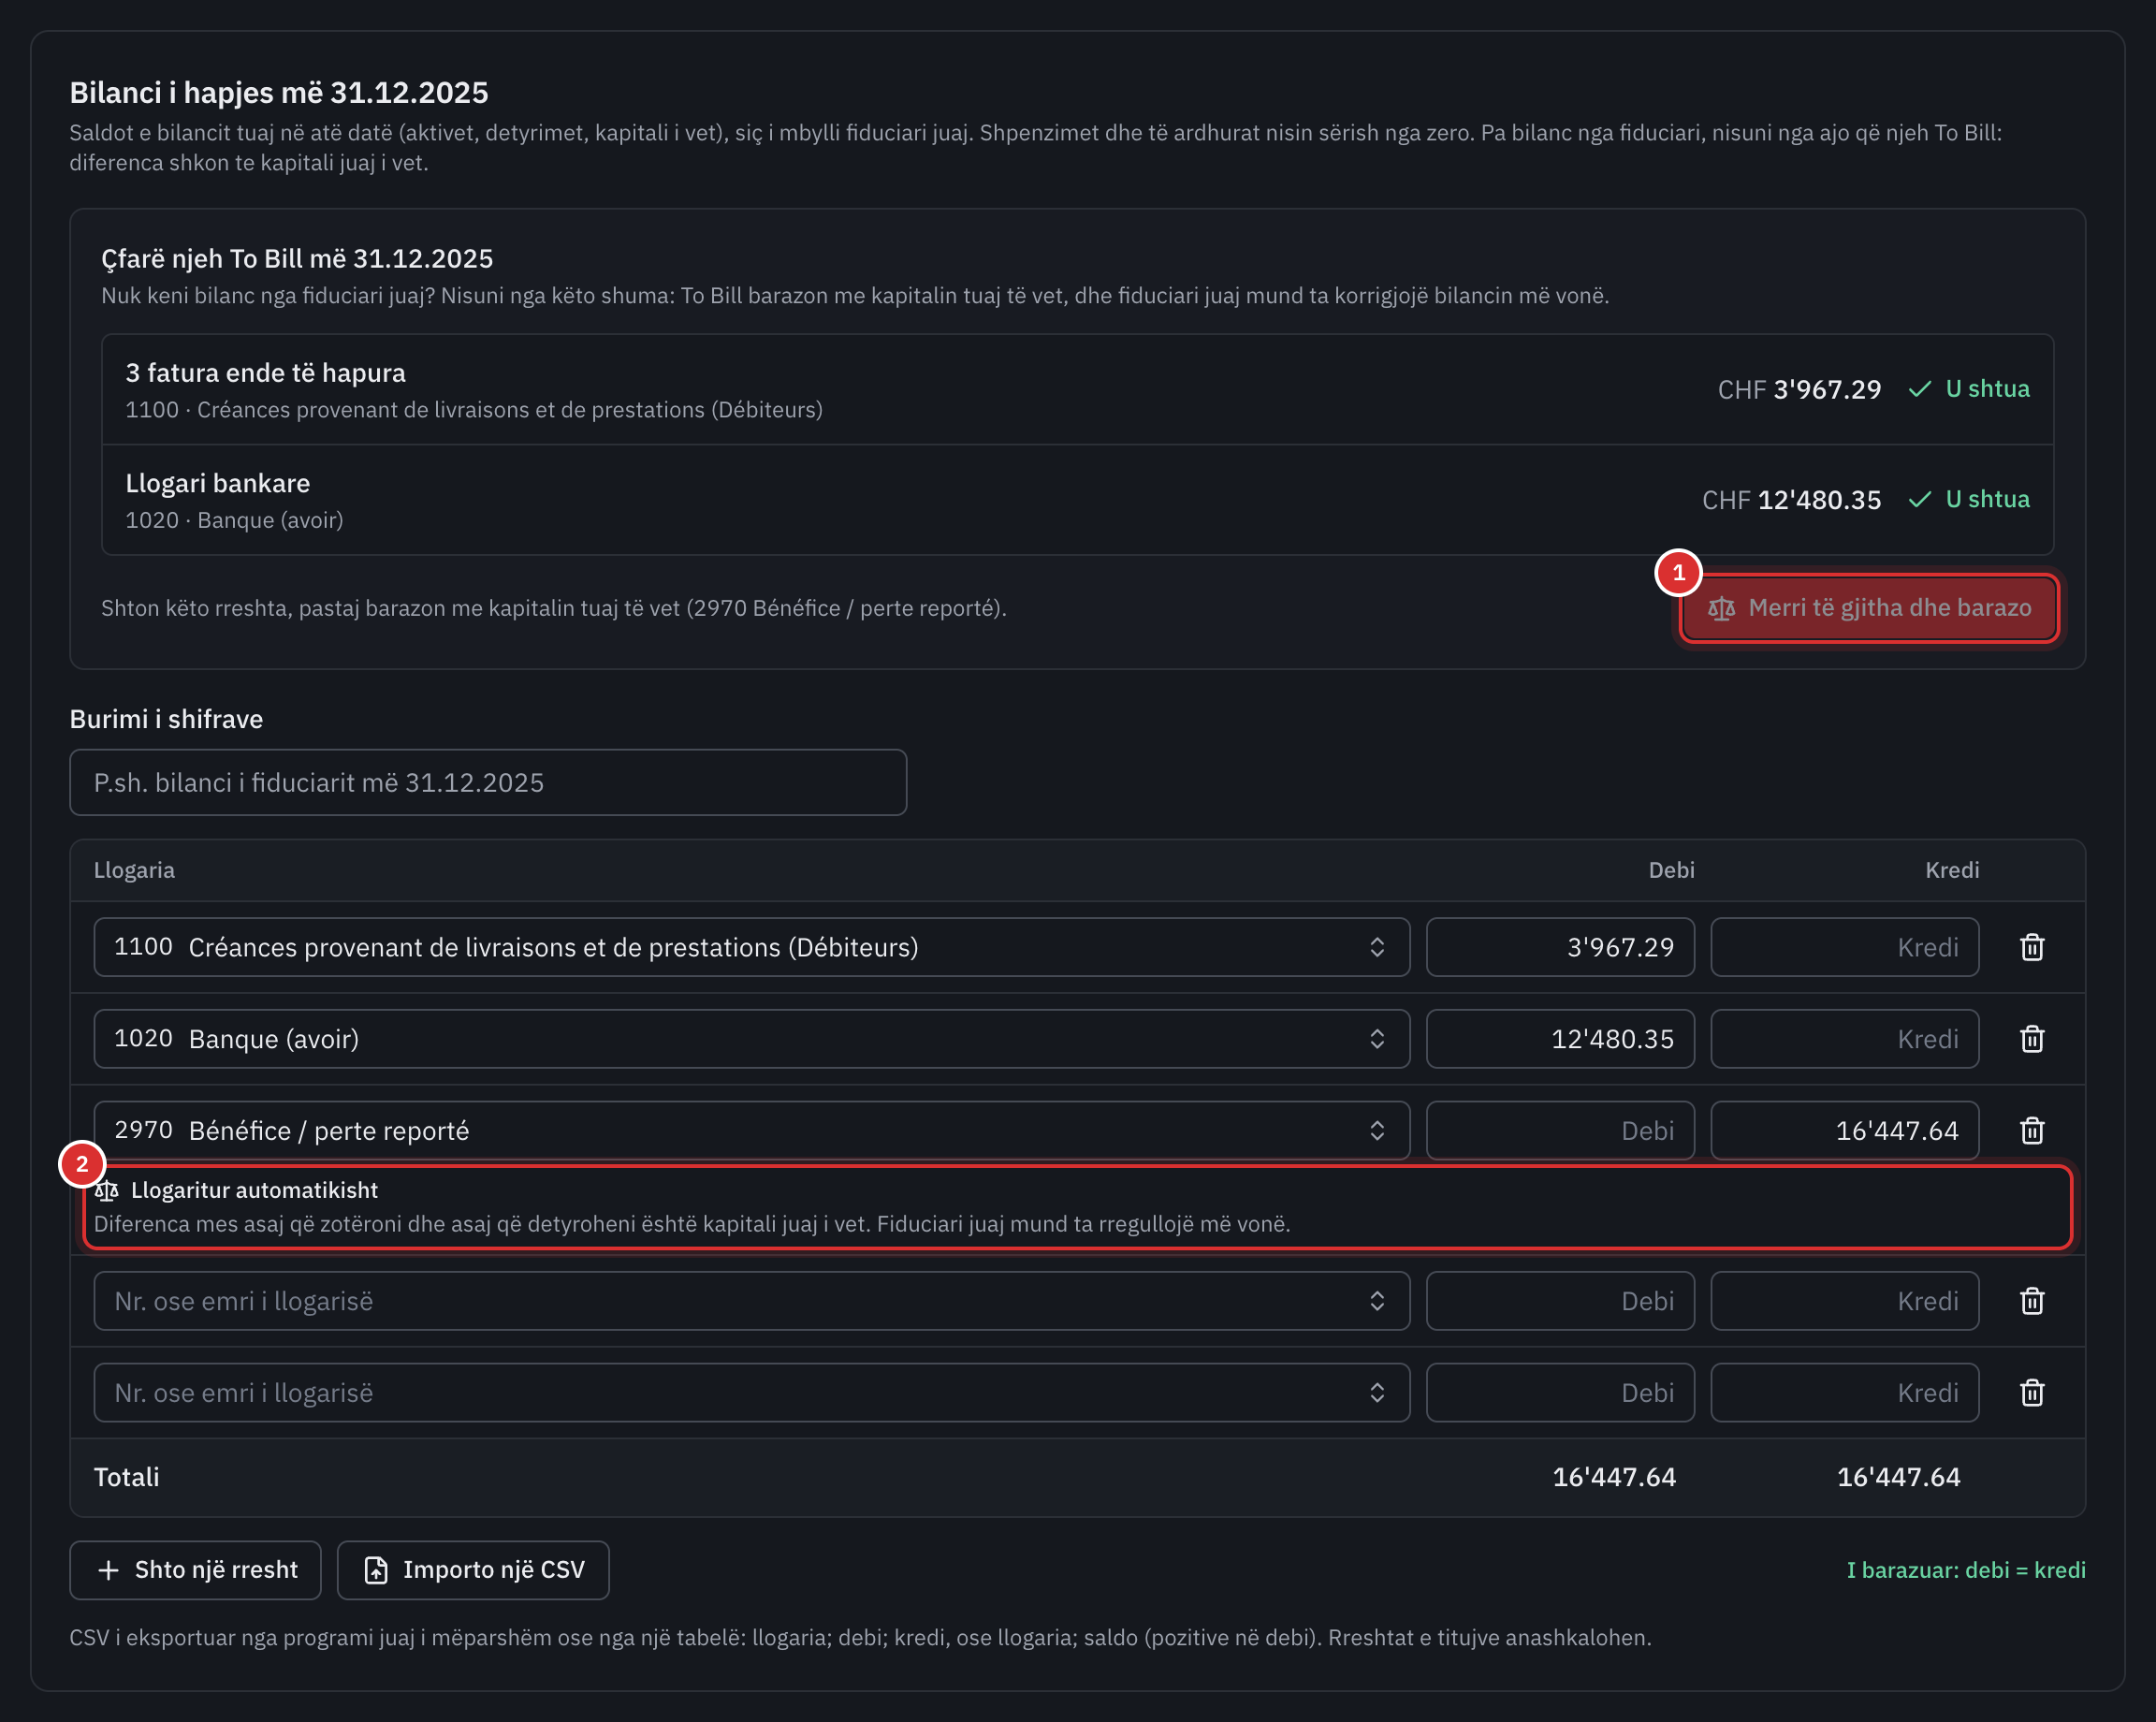Click the Debi column header
This screenshot has width=2156, height=1722.
[x=1671, y=870]
